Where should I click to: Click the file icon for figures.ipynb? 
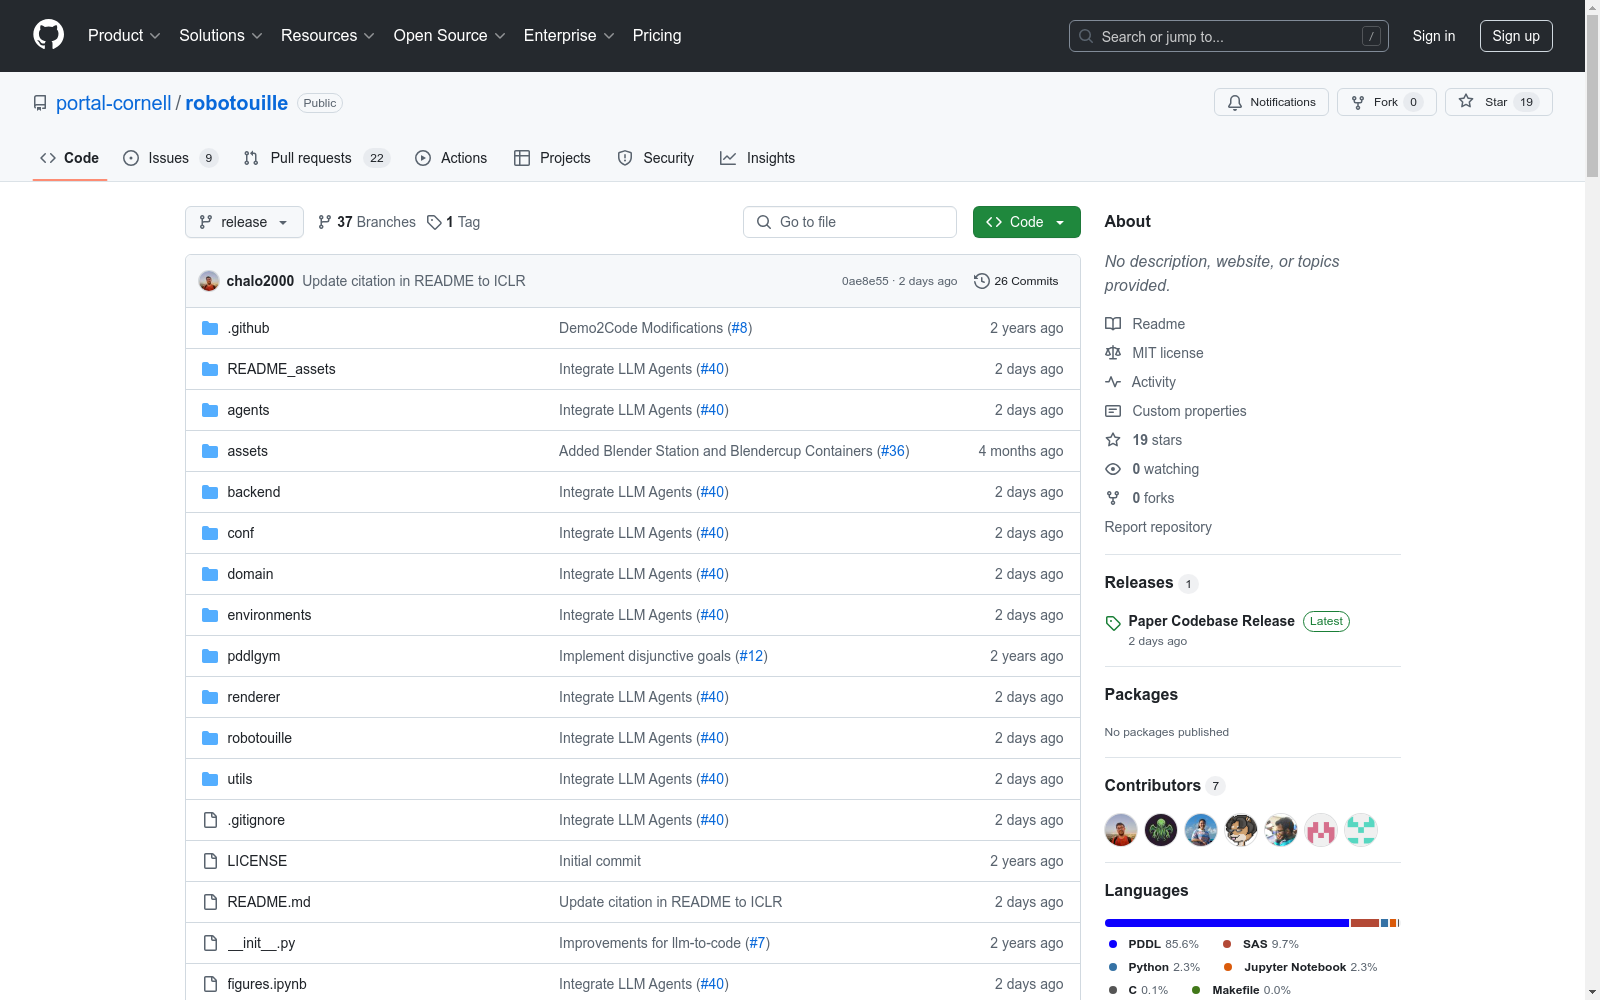pos(210,984)
